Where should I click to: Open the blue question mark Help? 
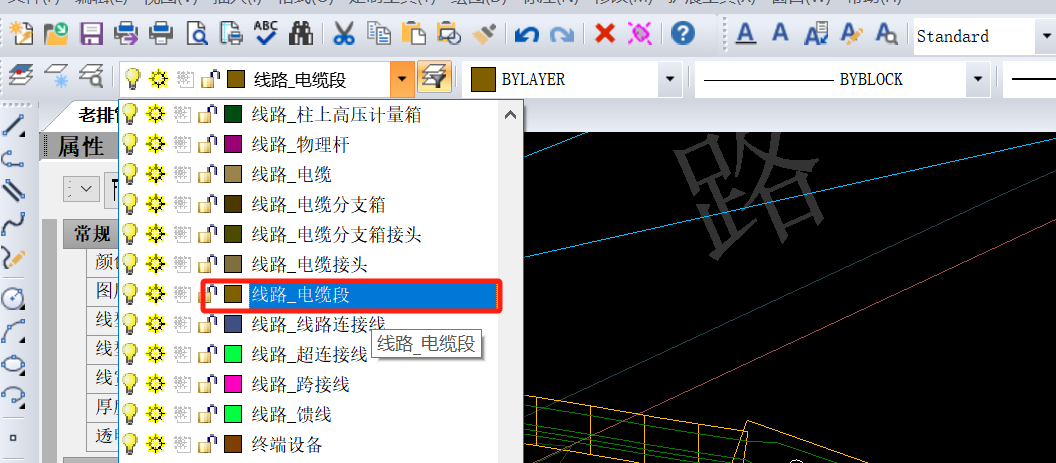click(x=682, y=35)
